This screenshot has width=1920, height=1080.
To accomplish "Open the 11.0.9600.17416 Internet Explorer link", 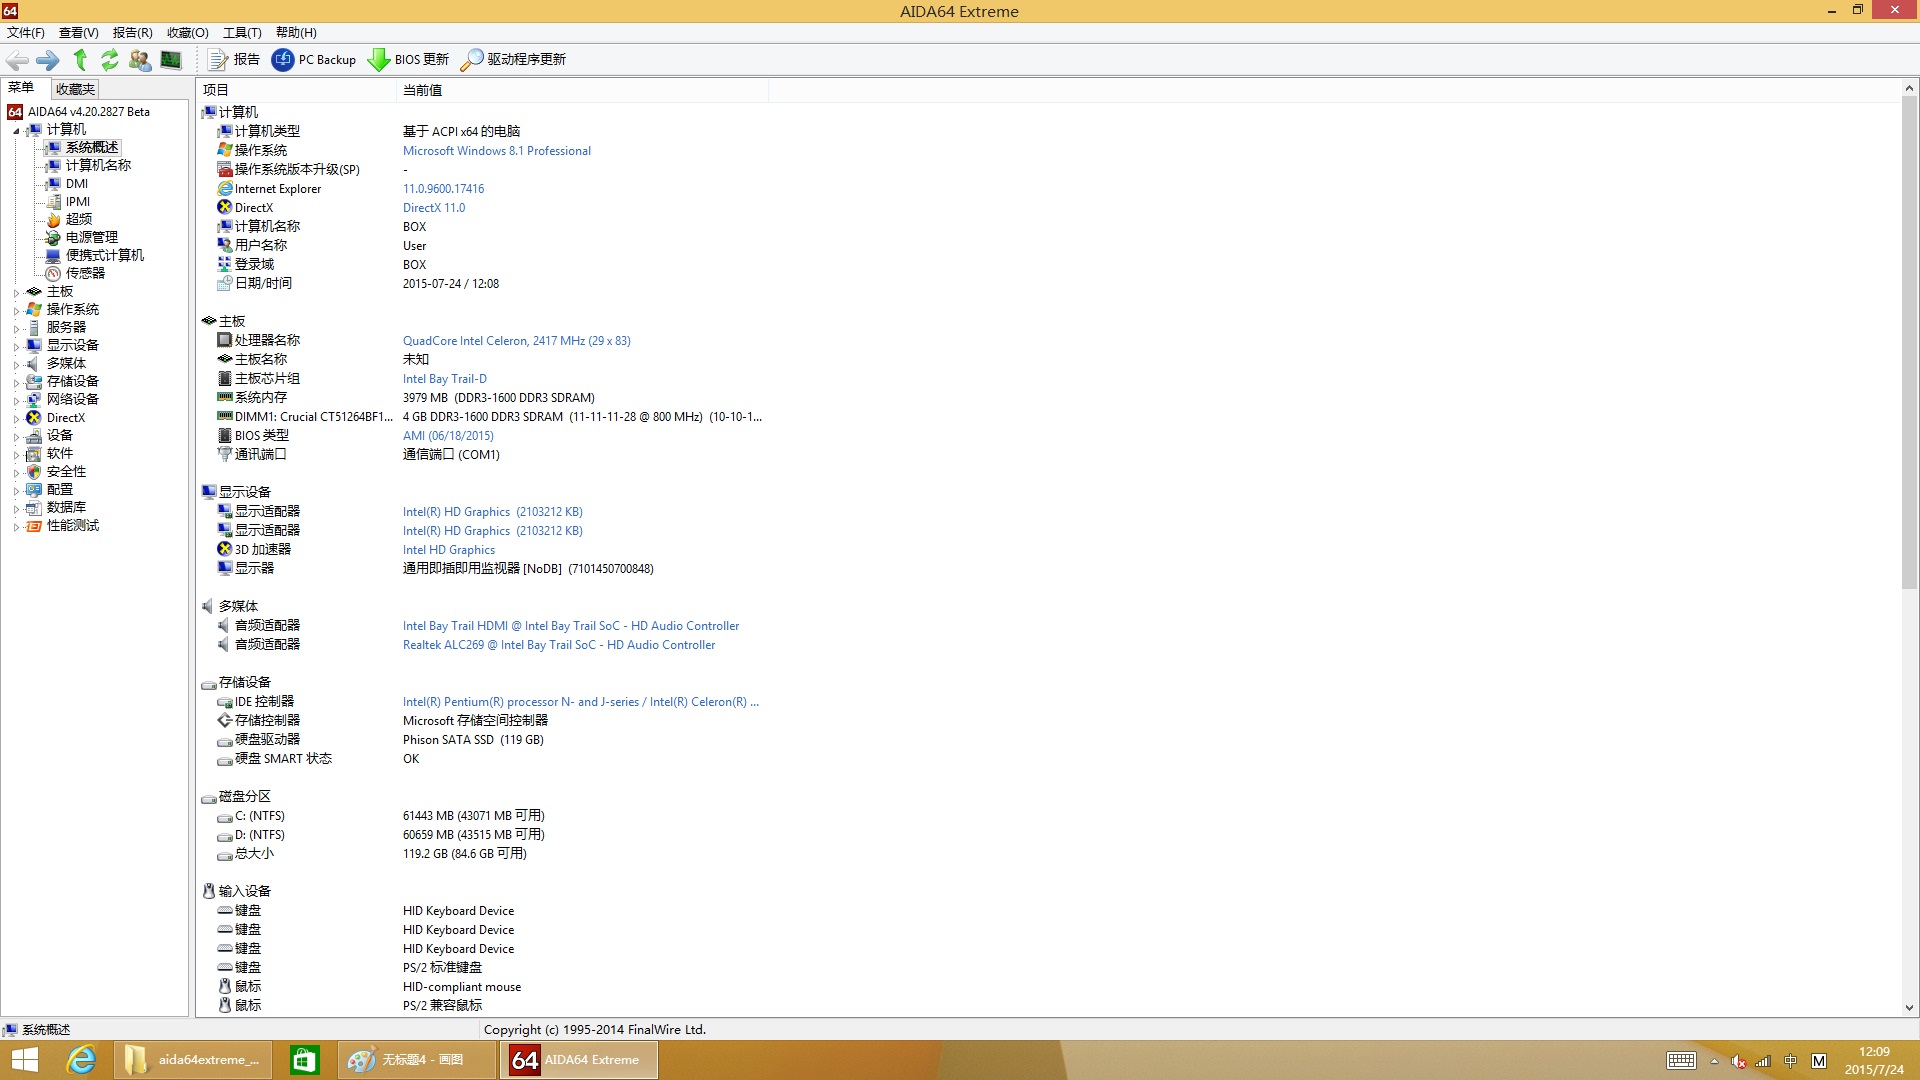I will pyautogui.click(x=443, y=189).
